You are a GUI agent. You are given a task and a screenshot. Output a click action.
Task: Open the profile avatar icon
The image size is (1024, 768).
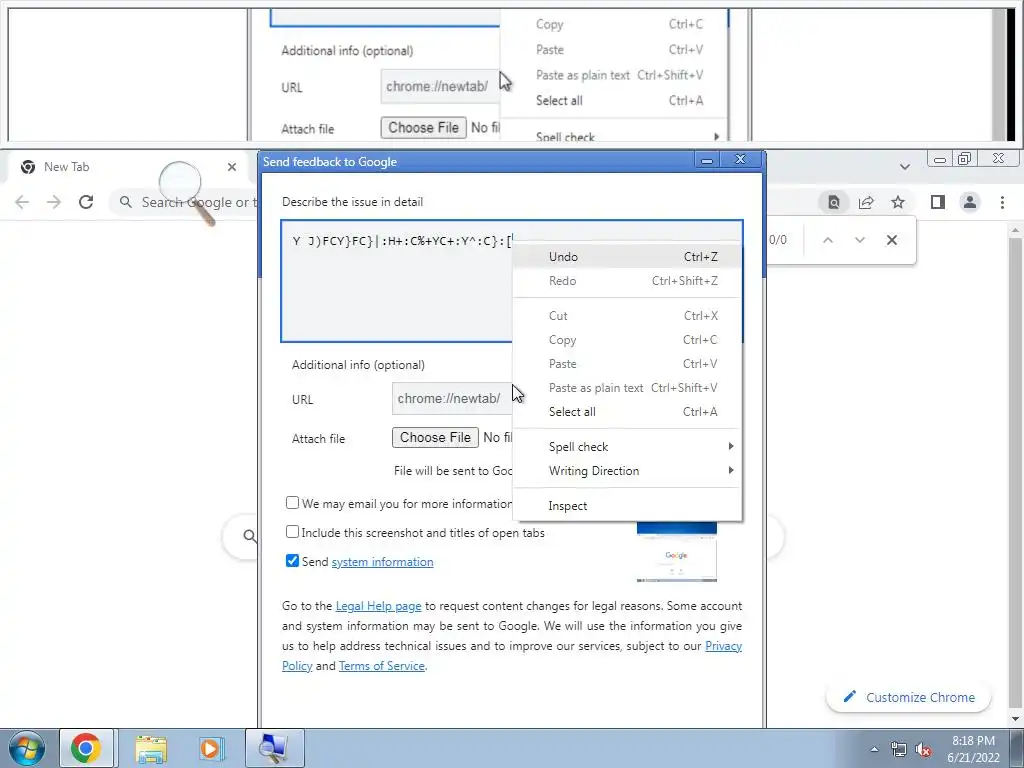click(970, 202)
